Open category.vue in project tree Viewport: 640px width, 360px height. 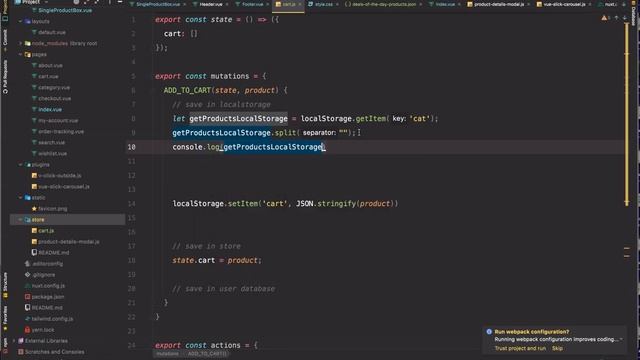point(54,87)
